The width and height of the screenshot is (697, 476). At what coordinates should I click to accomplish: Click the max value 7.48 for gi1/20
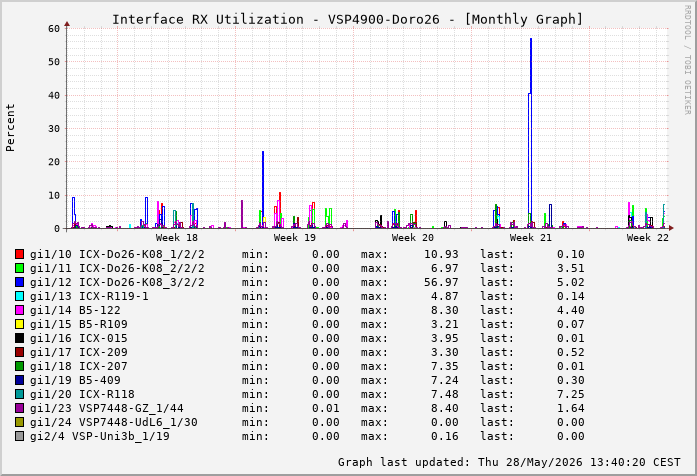tap(445, 394)
